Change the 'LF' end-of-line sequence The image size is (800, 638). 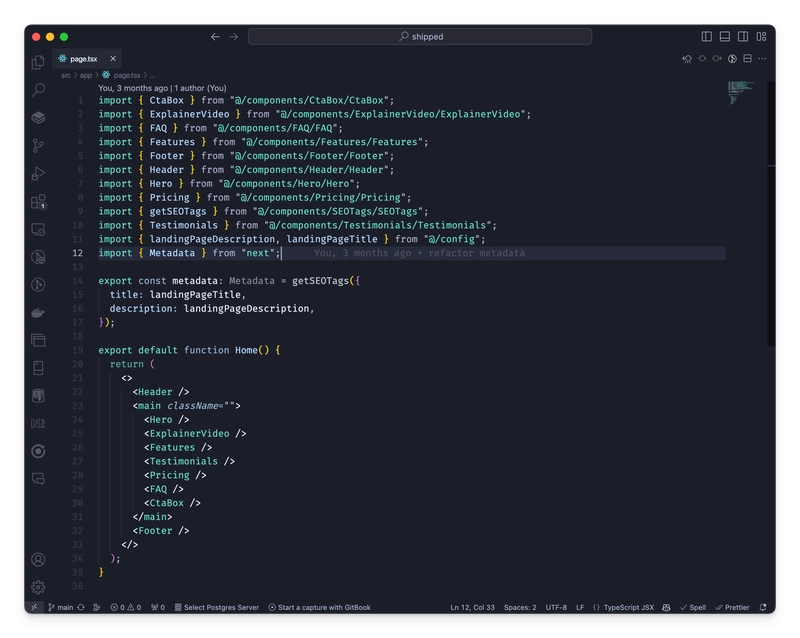[x=580, y=607]
